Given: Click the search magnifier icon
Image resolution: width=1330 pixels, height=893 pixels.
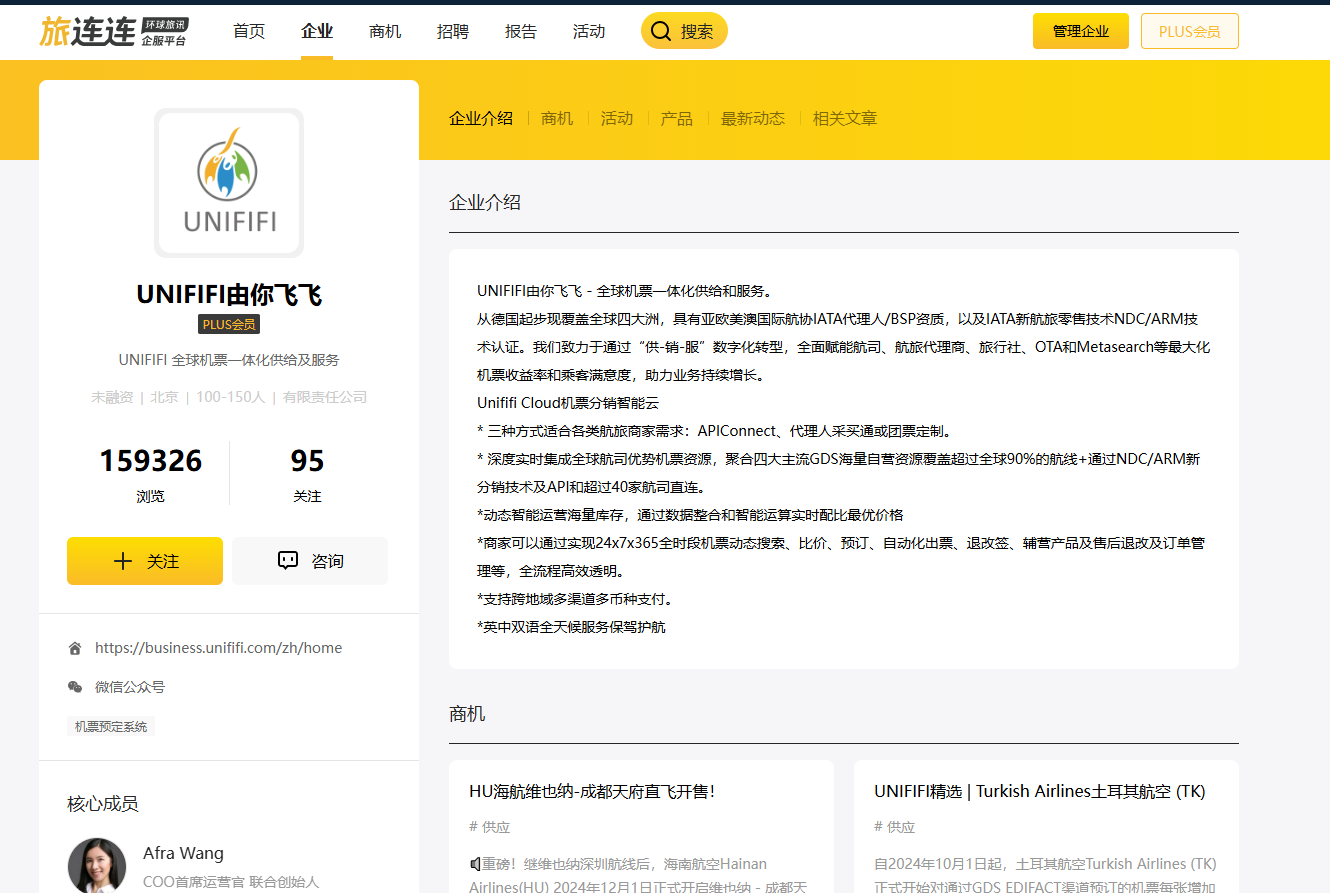Looking at the screenshot, I should (x=661, y=31).
